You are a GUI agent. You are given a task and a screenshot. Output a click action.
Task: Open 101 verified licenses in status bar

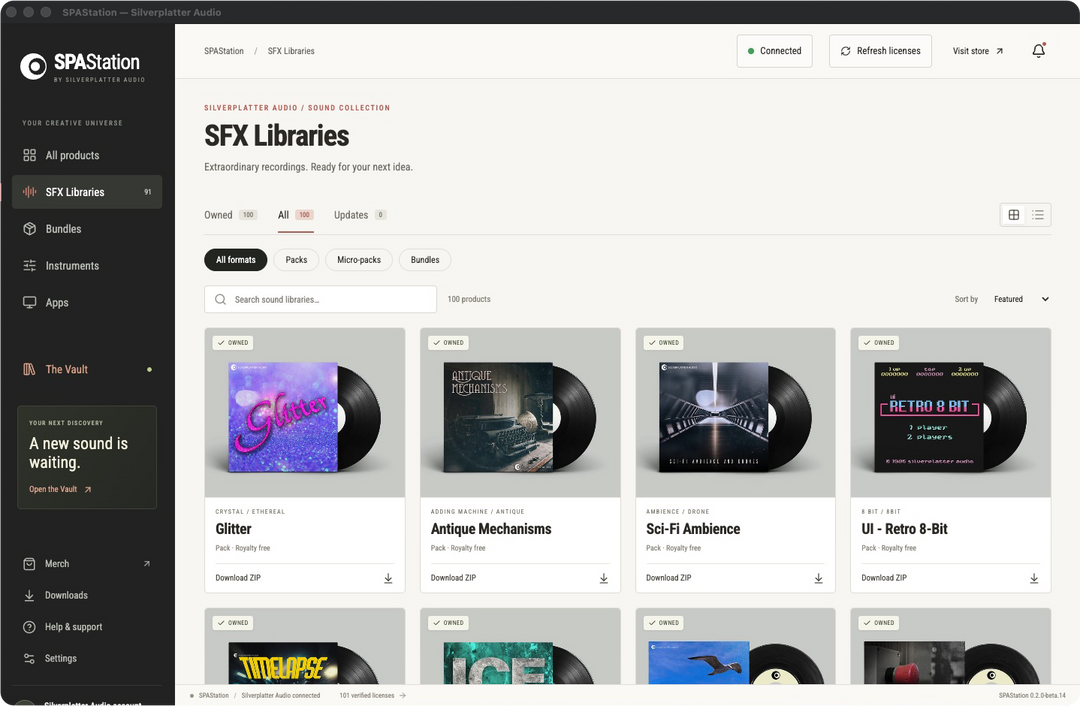[372, 696]
